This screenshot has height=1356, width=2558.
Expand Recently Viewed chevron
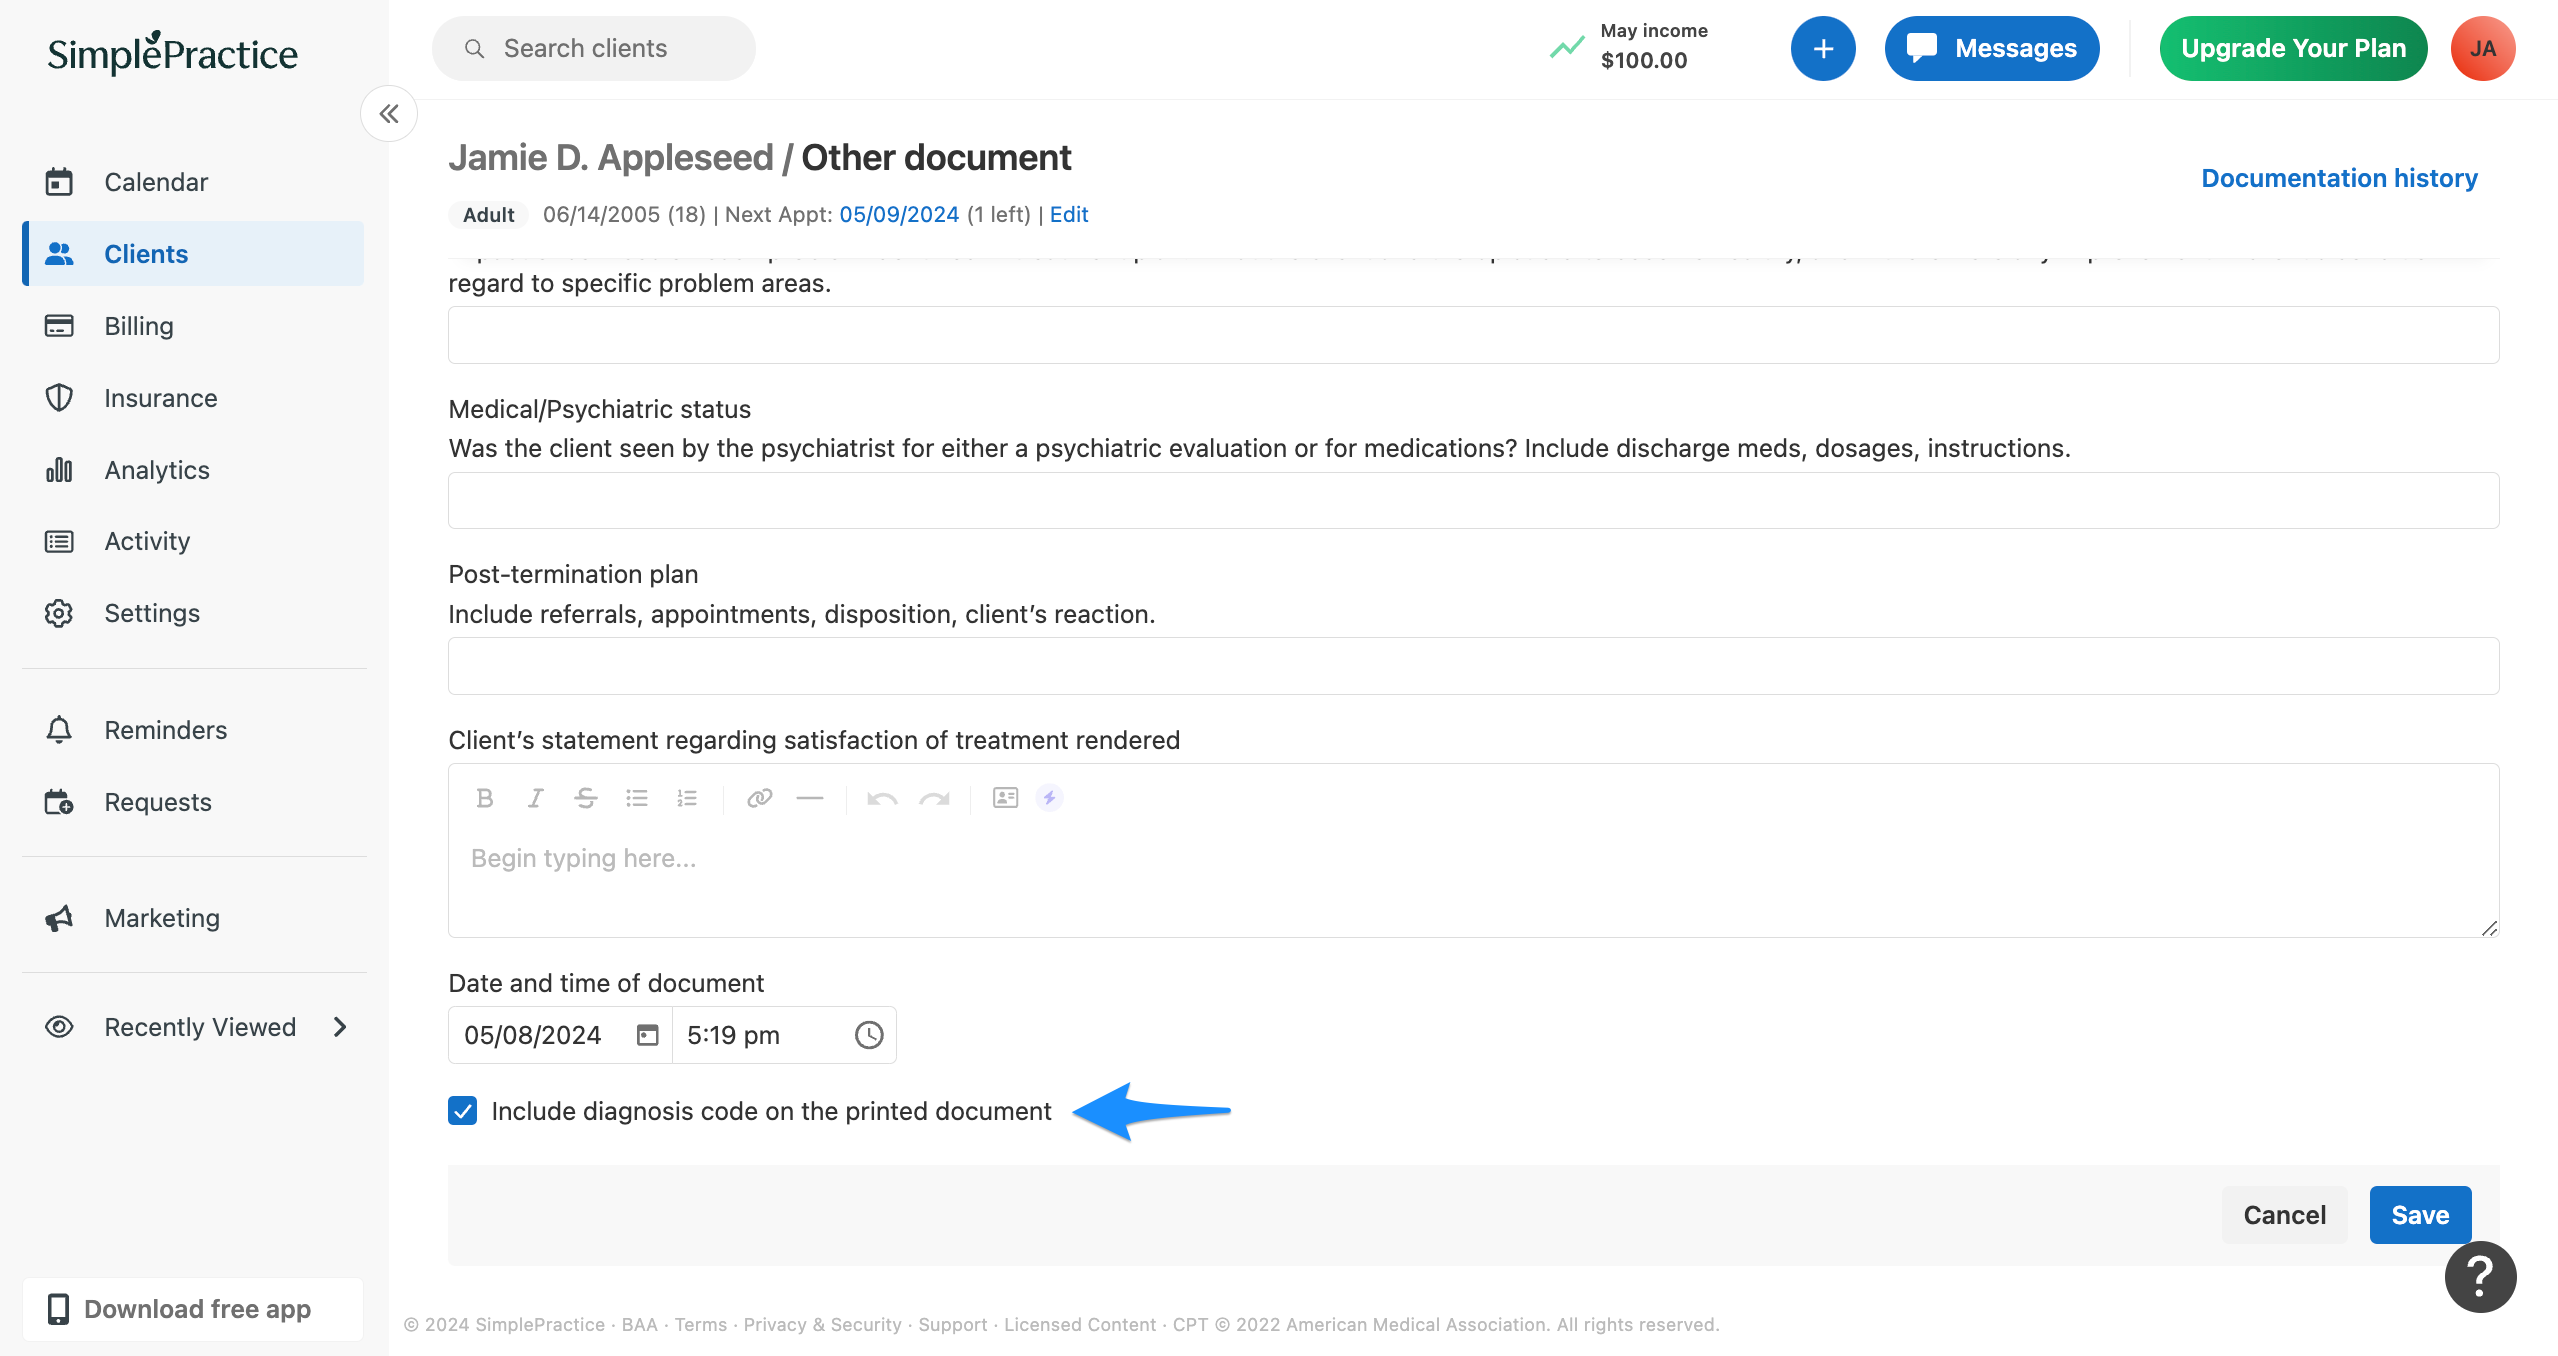tap(341, 1027)
